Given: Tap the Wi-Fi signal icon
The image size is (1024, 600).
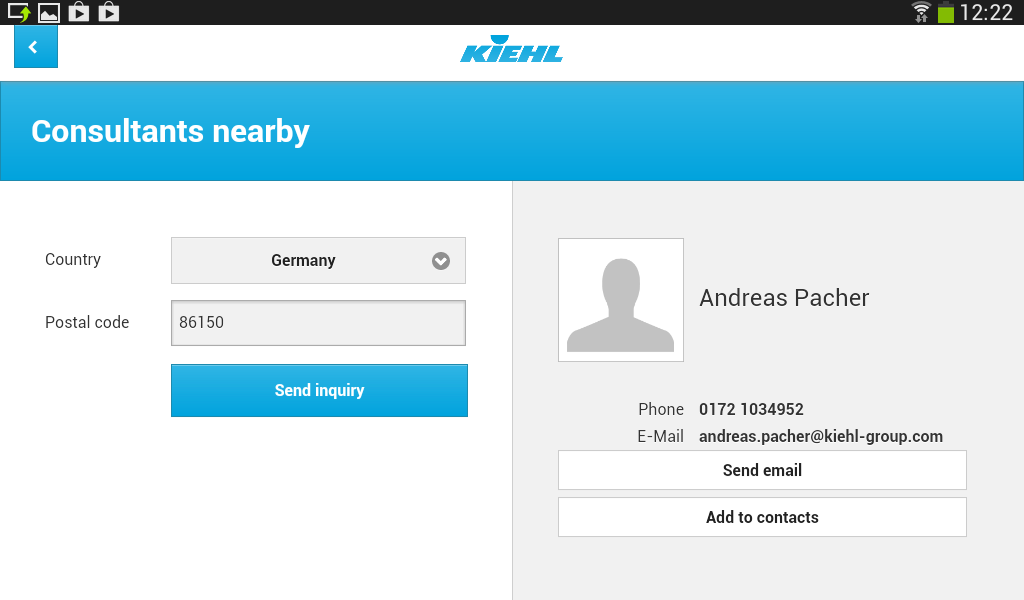Looking at the screenshot, I should pyautogui.click(x=921, y=12).
